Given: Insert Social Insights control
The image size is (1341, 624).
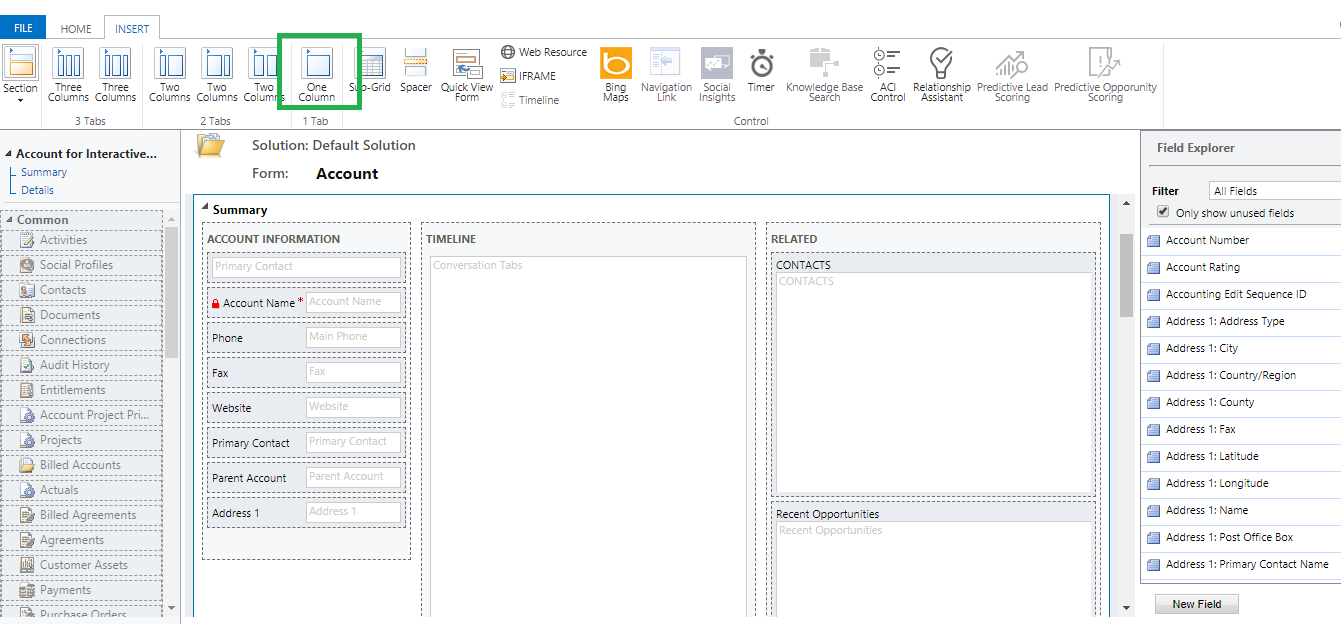Looking at the screenshot, I should coord(717,75).
